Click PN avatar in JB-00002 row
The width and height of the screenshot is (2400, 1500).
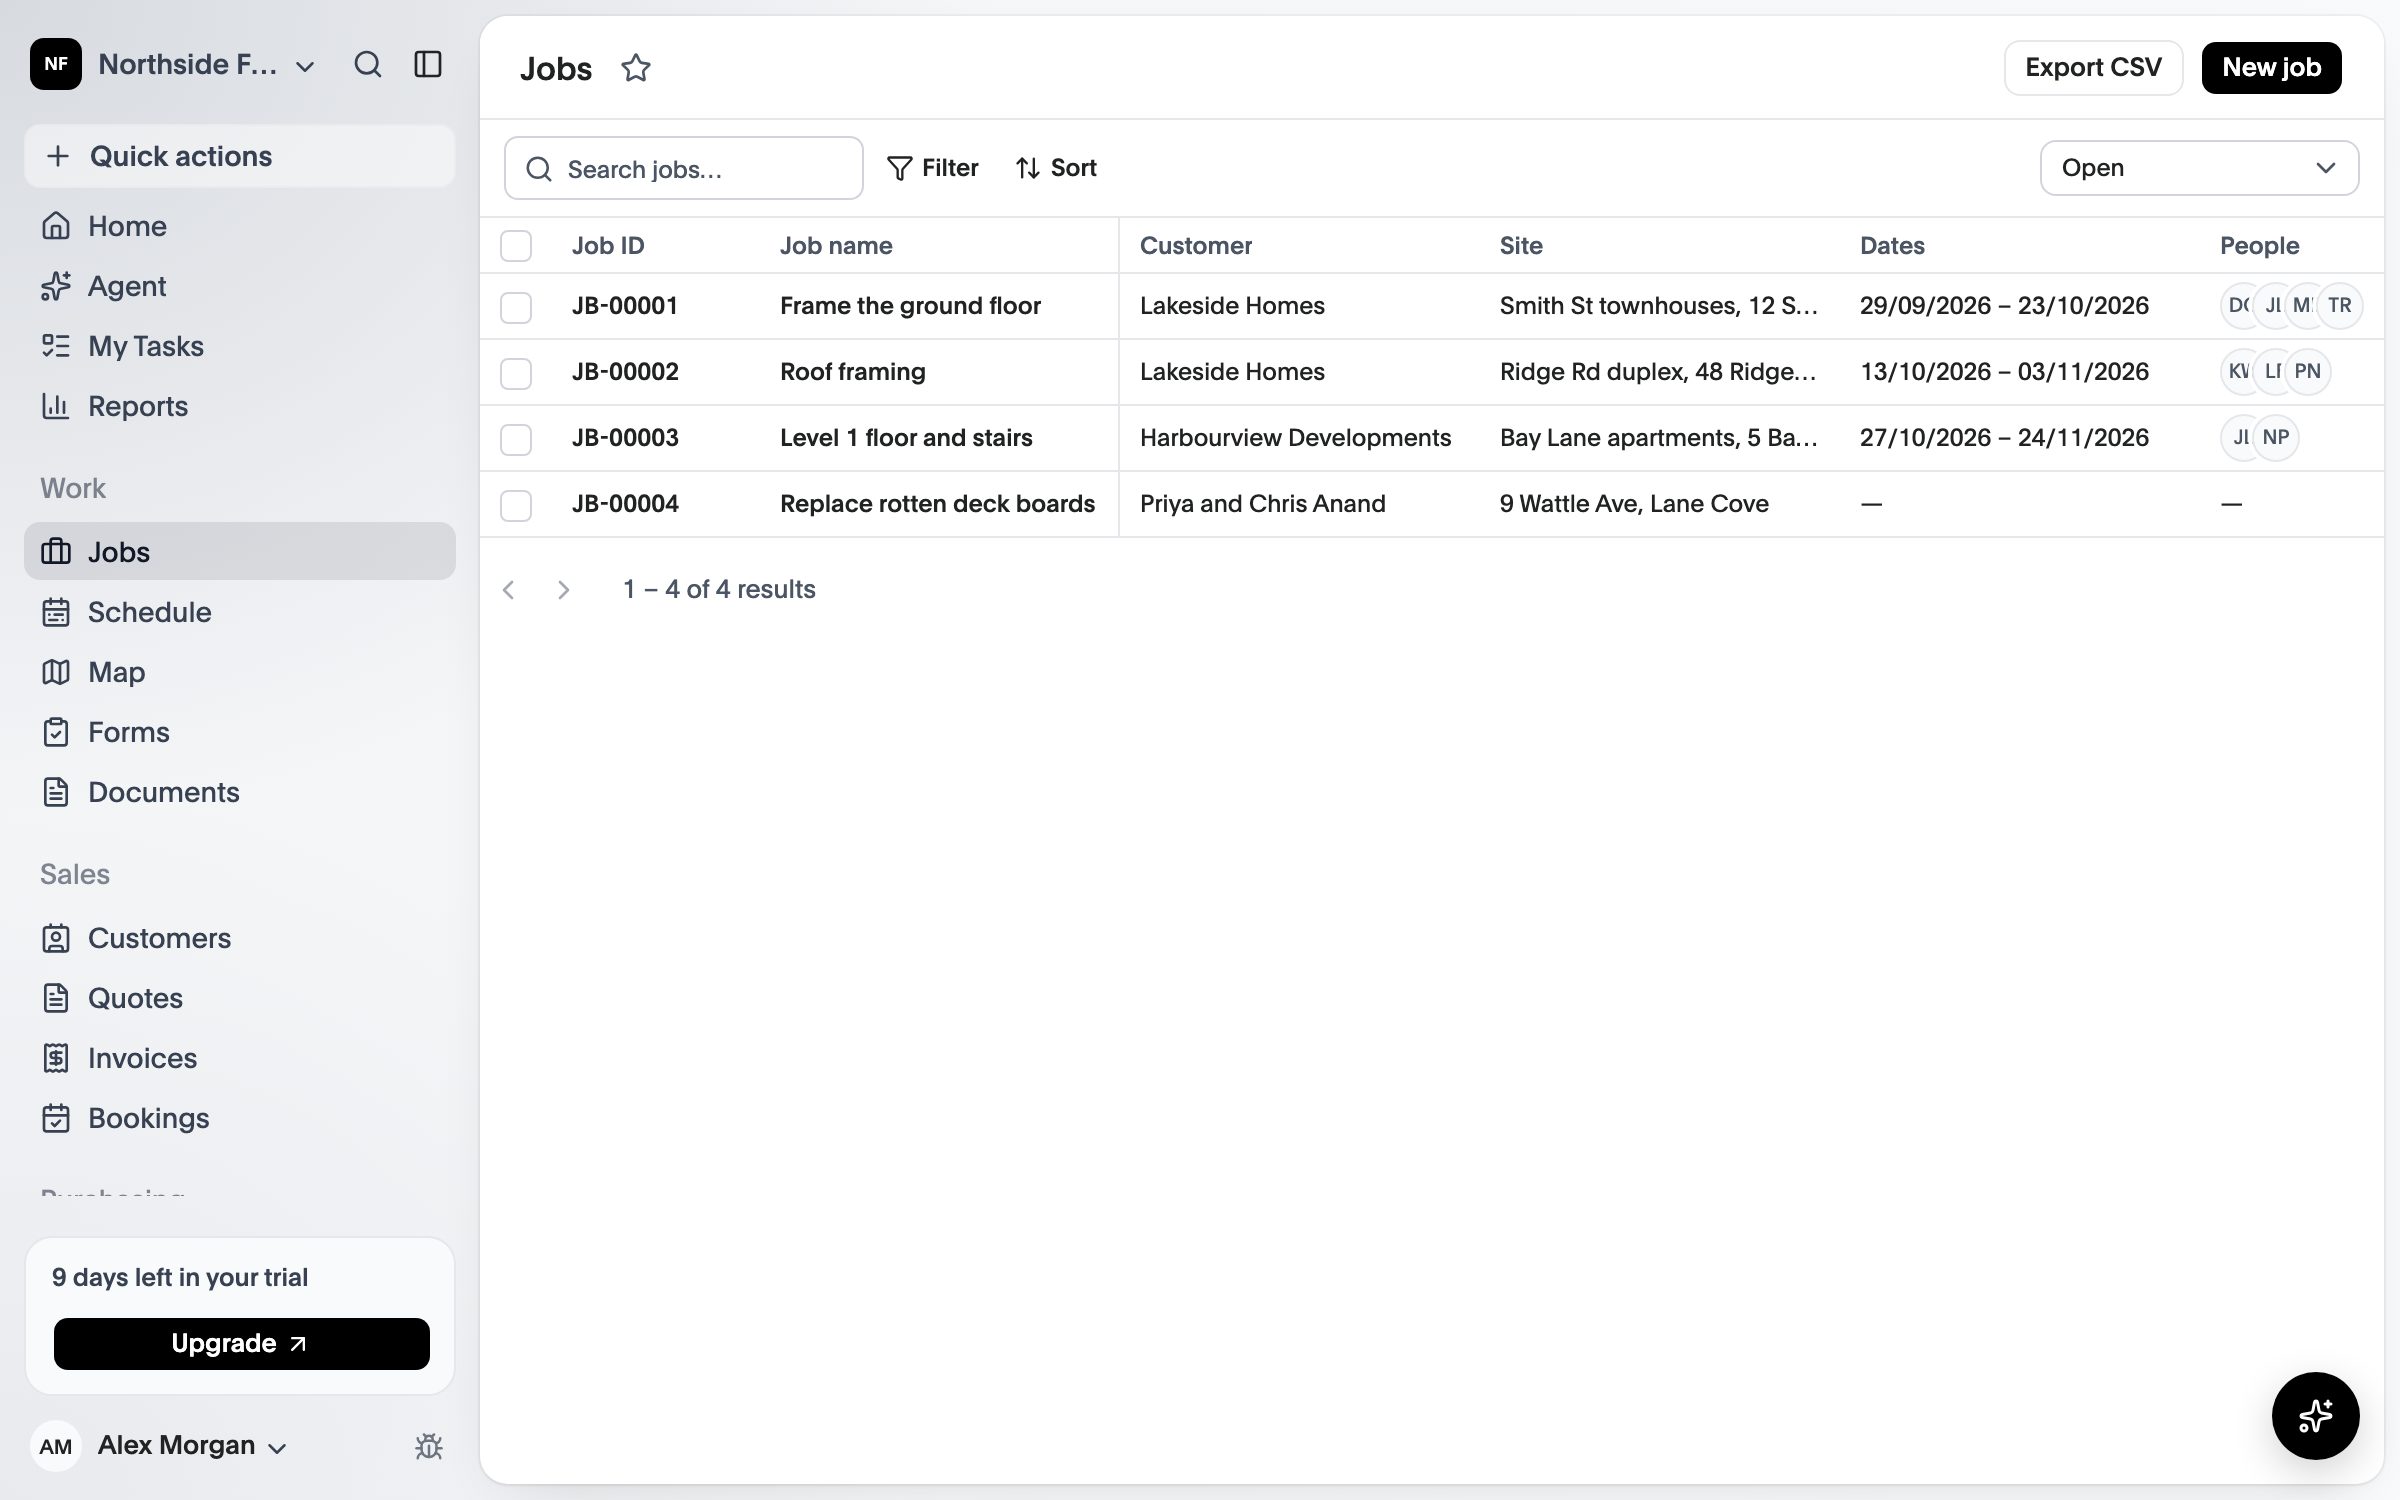(2308, 372)
